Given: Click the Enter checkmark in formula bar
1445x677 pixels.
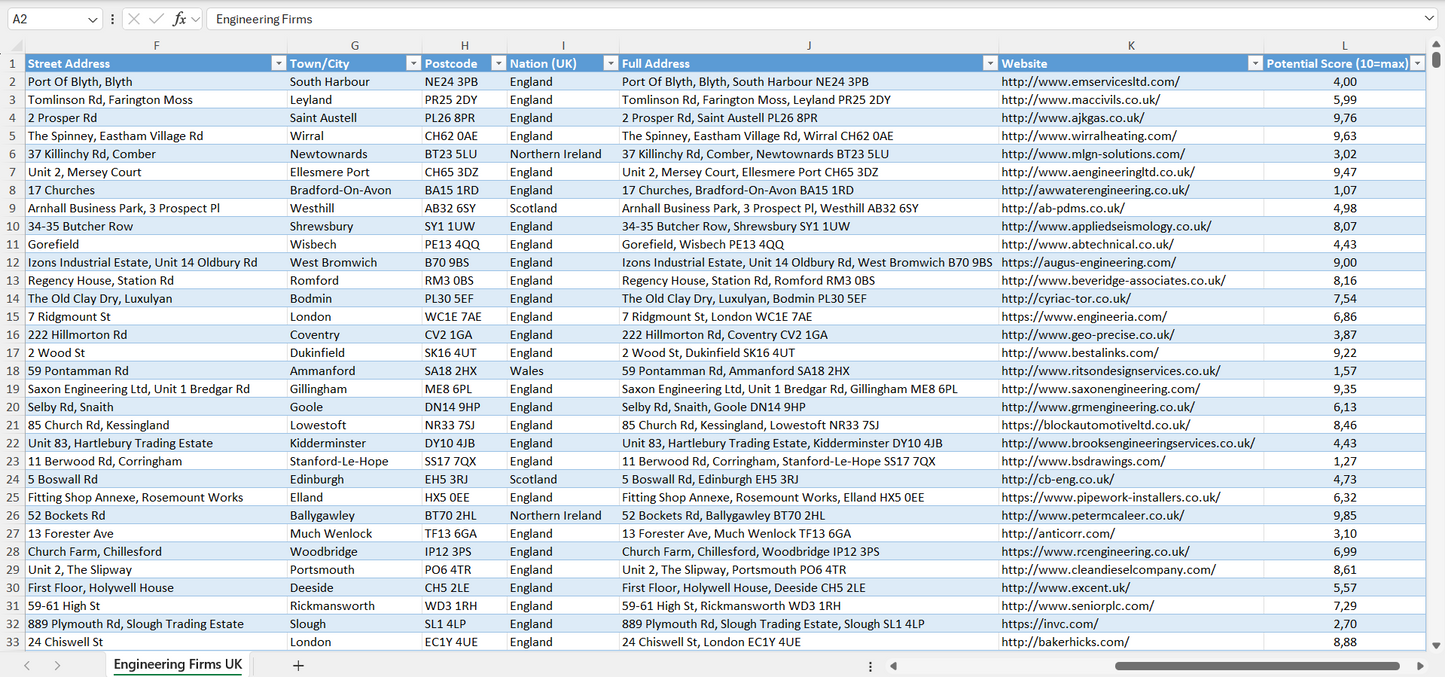Looking at the screenshot, I should pyautogui.click(x=157, y=19).
